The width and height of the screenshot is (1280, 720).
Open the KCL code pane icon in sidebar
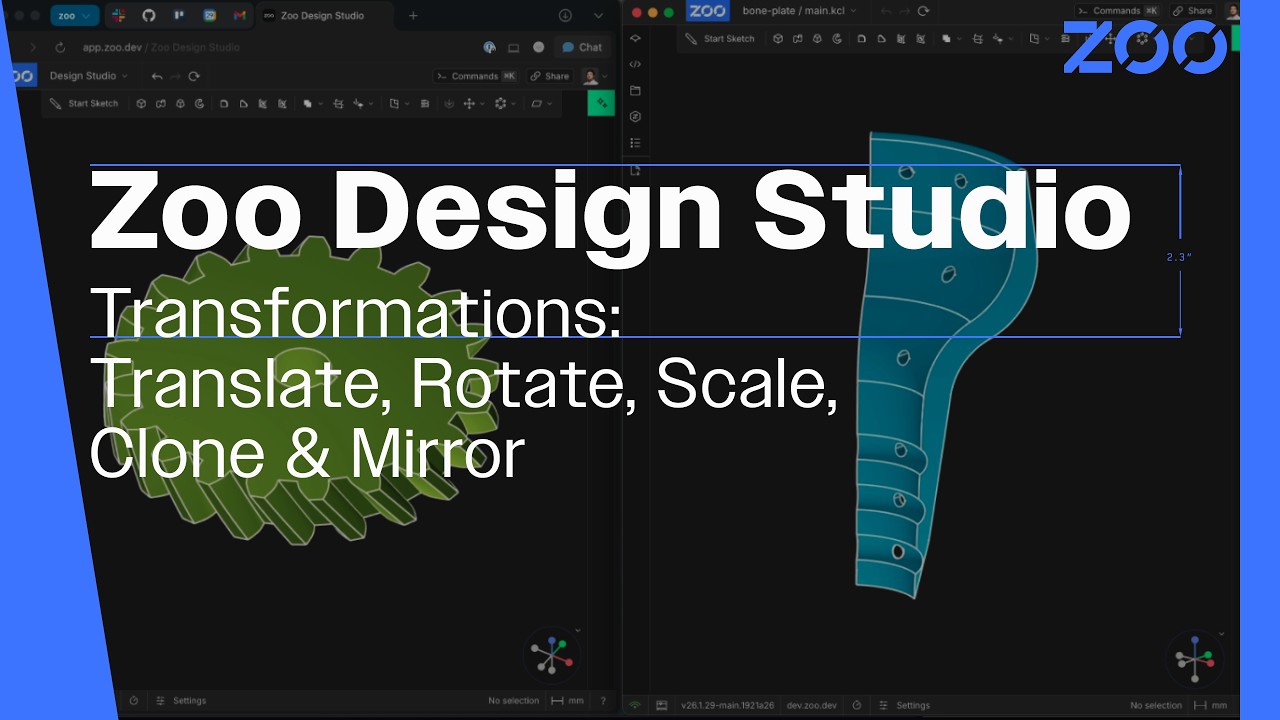(x=635, y=64)
